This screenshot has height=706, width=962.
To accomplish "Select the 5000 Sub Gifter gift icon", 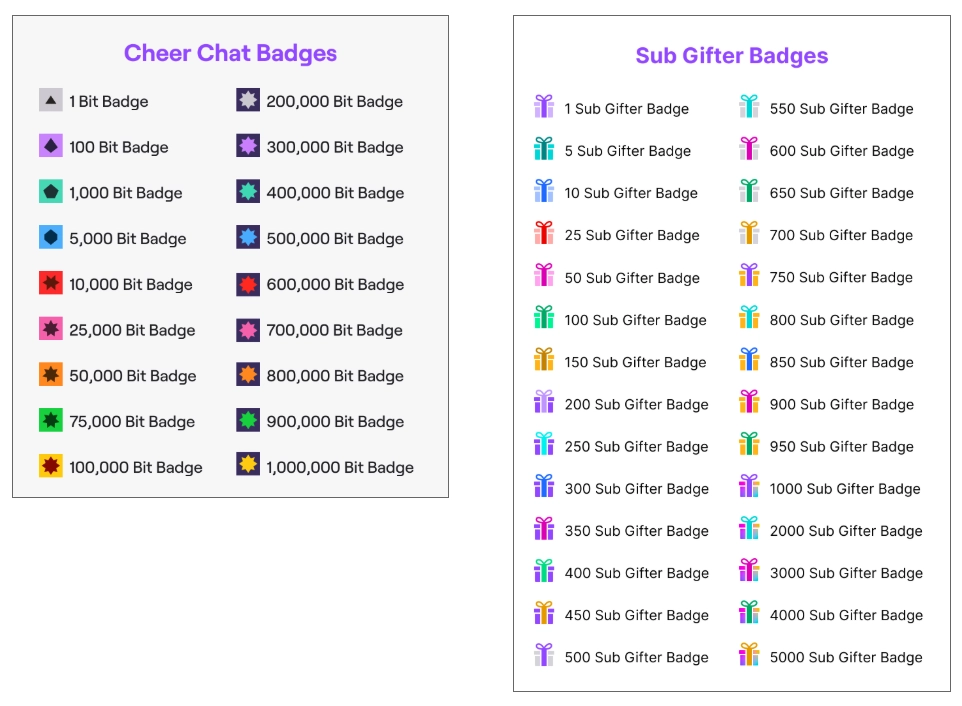I will click(749, 656).
